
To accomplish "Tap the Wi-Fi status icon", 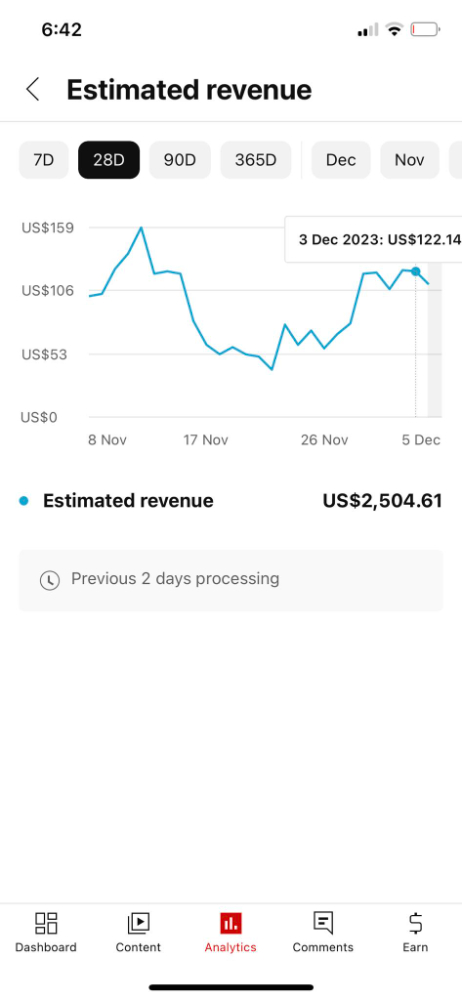I will (x=395, y=29).
